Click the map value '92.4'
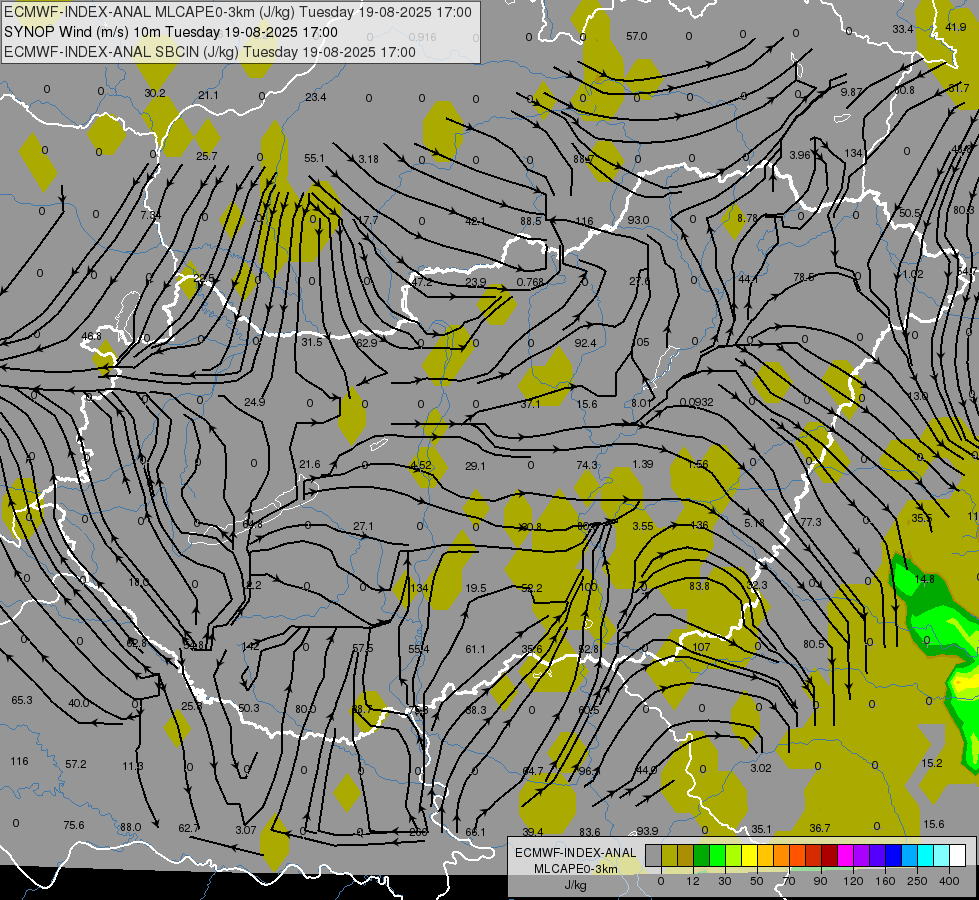 586,343
